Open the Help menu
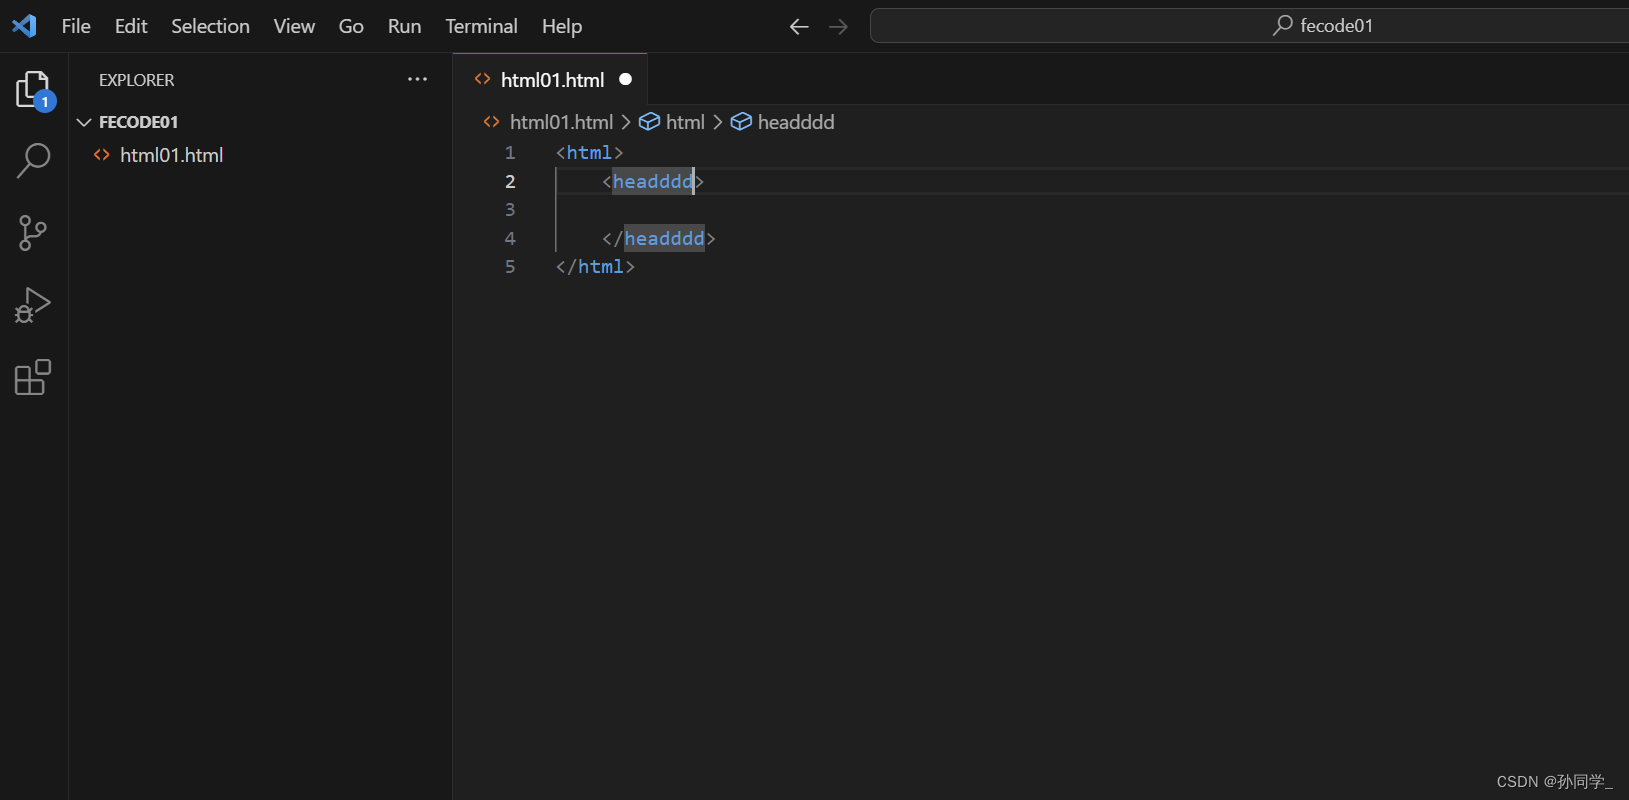This screenshot has height=800, width=1629. pyautogui.click(x=562, y=26)
